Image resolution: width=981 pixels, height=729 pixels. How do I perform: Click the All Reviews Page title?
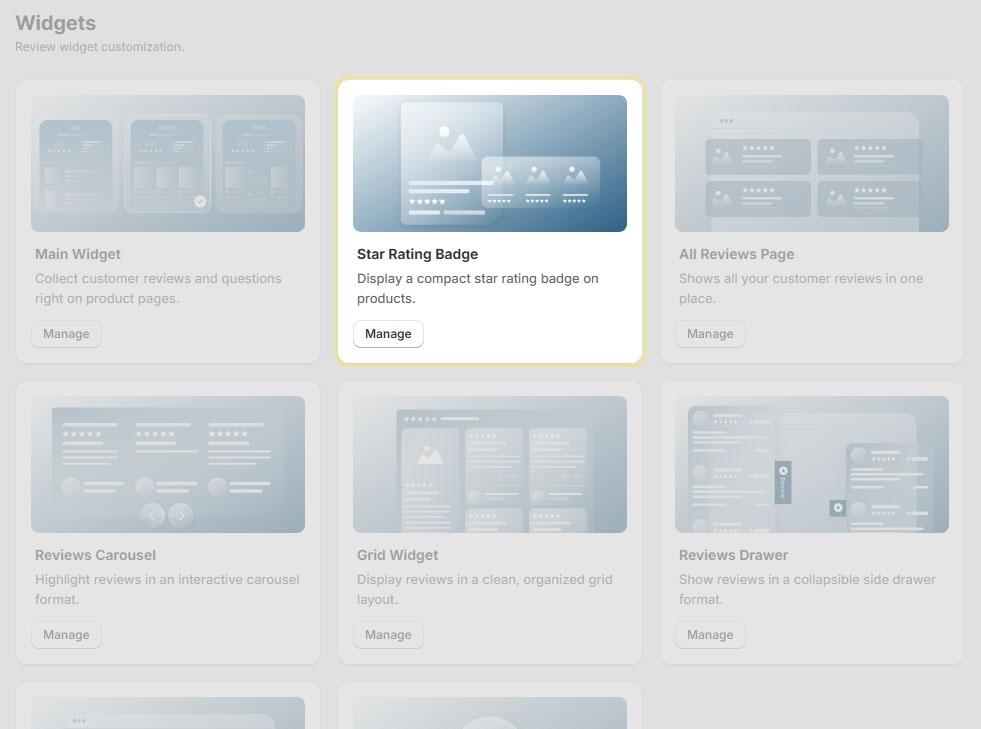tap(736, 254)
